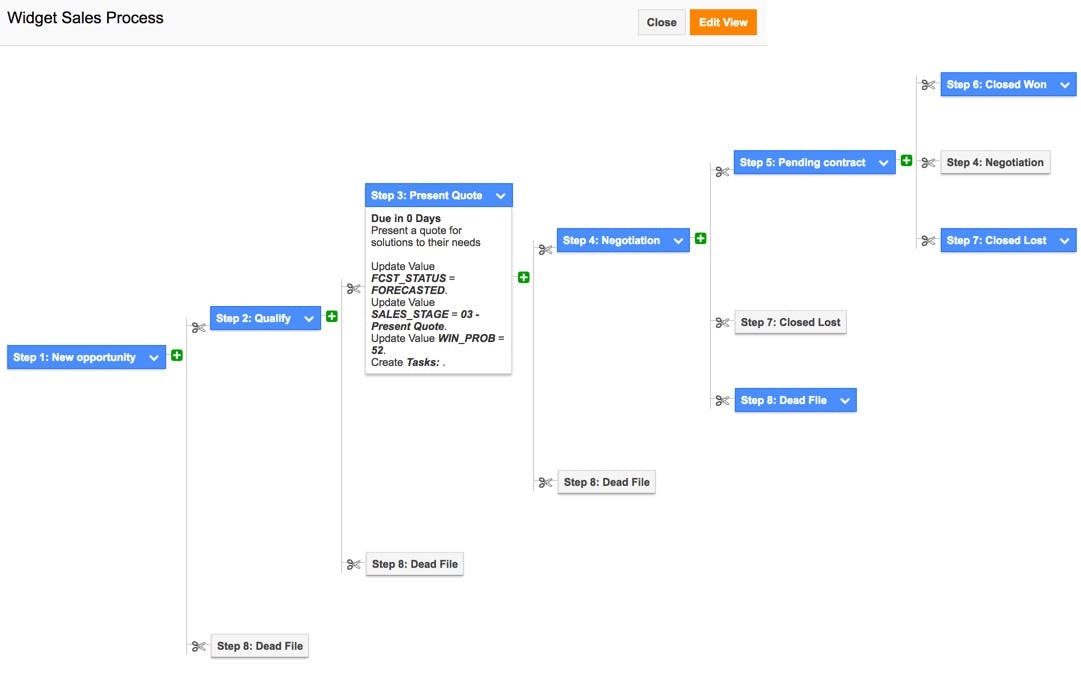Expand Step 1: New opportunity dropdown arrow
Screen dimensions: 1081x681
pos(154,358)
